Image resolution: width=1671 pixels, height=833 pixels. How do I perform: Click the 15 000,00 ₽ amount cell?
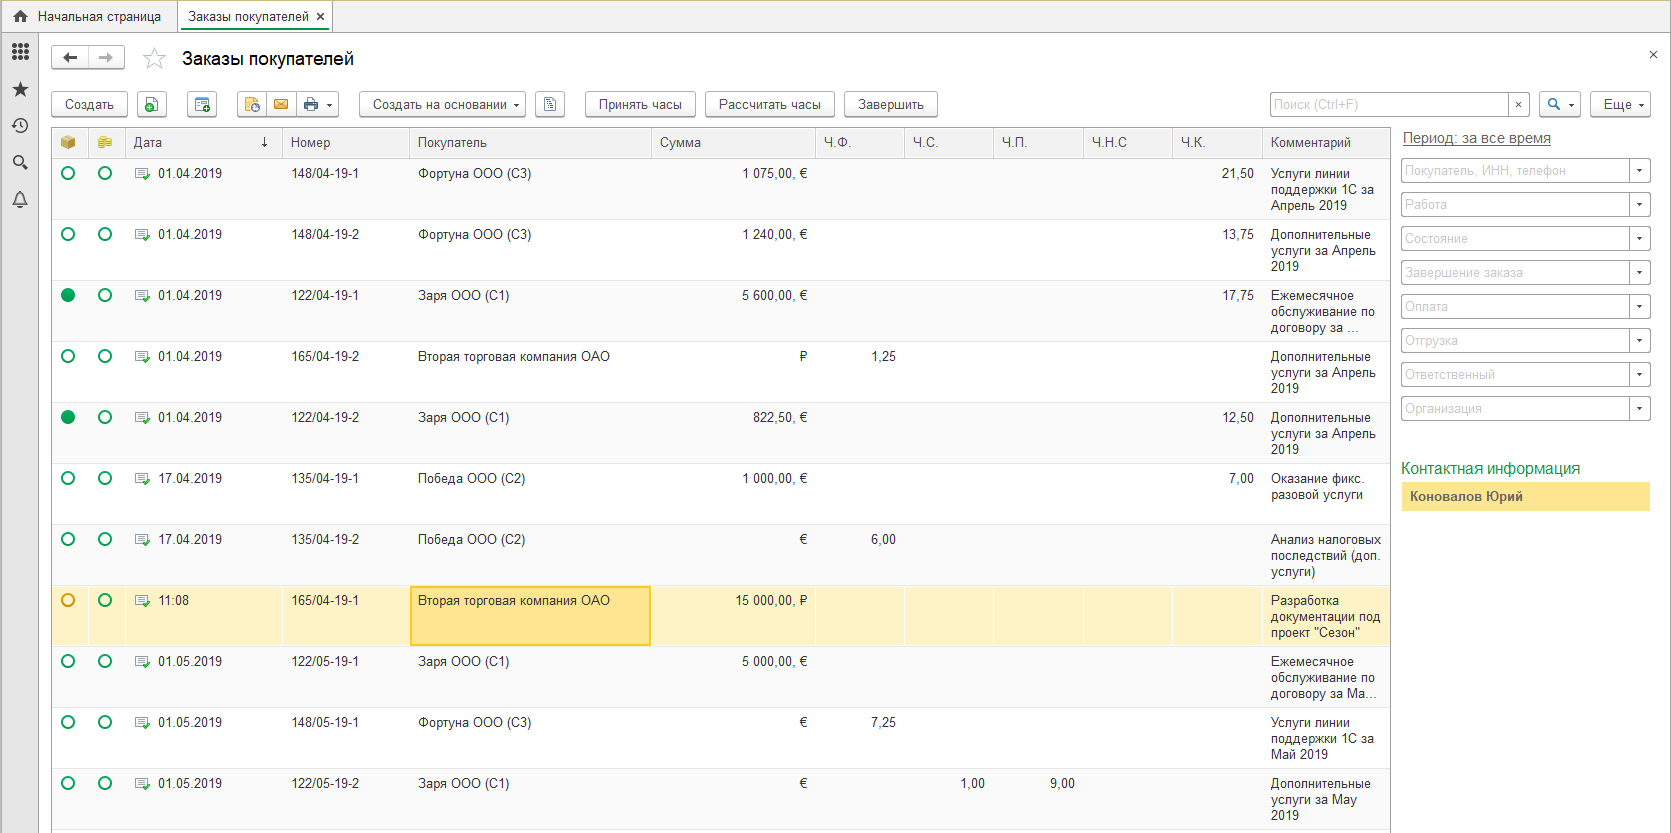tap(733, 616)
